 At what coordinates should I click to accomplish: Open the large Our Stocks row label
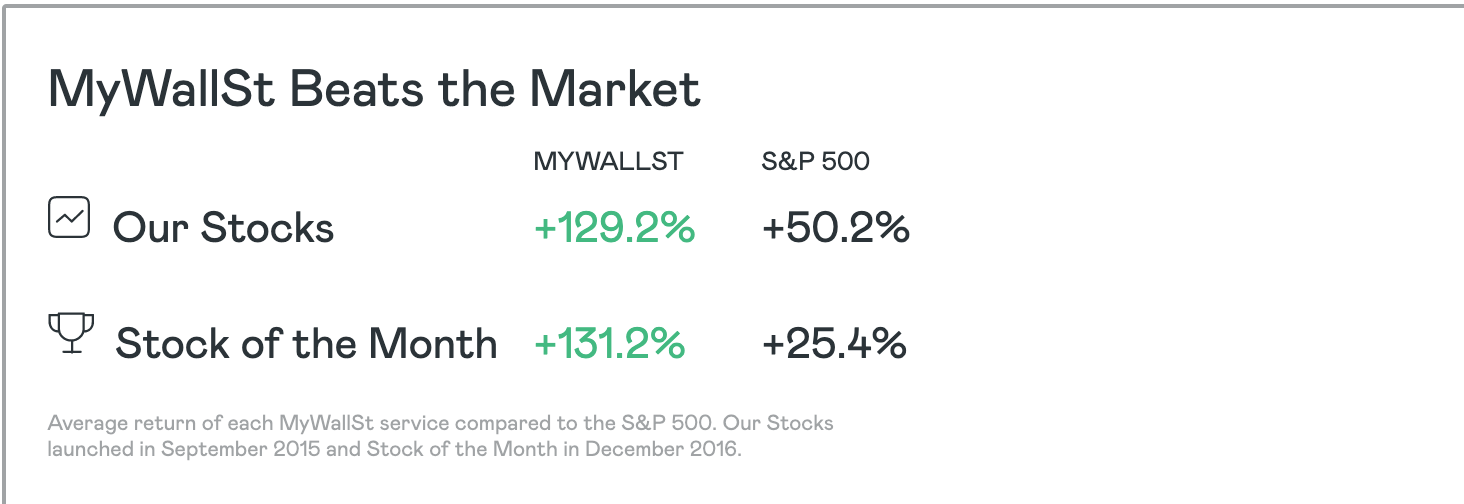tap(223, 228)
